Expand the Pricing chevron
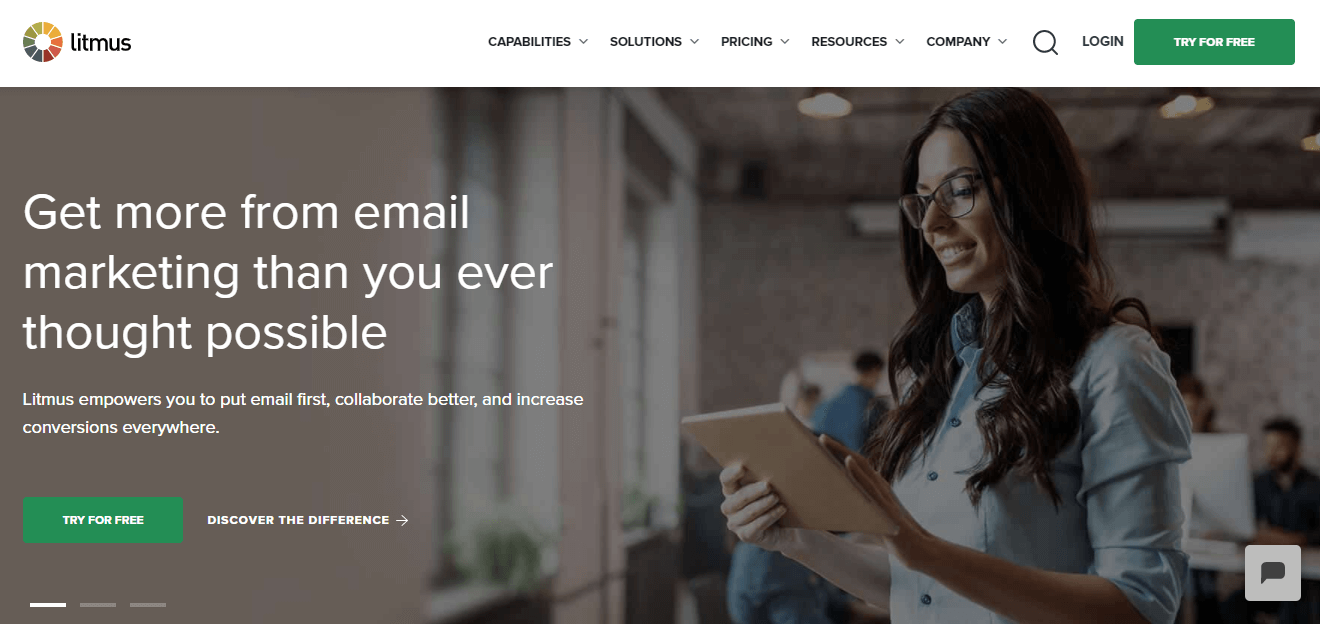The width and height of the screenshot is (1320, 624). click(785, 42)
